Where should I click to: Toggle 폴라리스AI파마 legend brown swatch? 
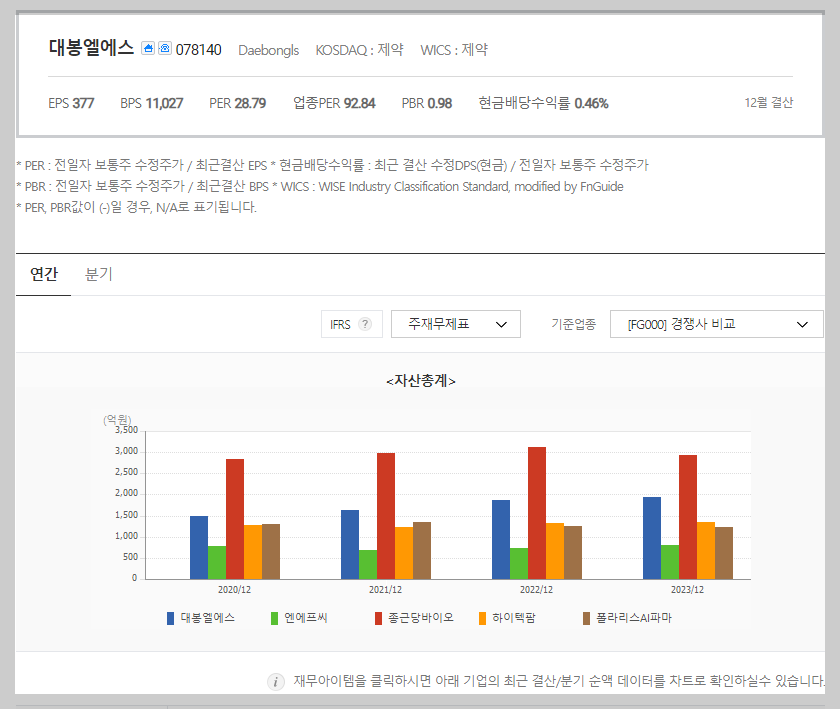tap(586, 618)
